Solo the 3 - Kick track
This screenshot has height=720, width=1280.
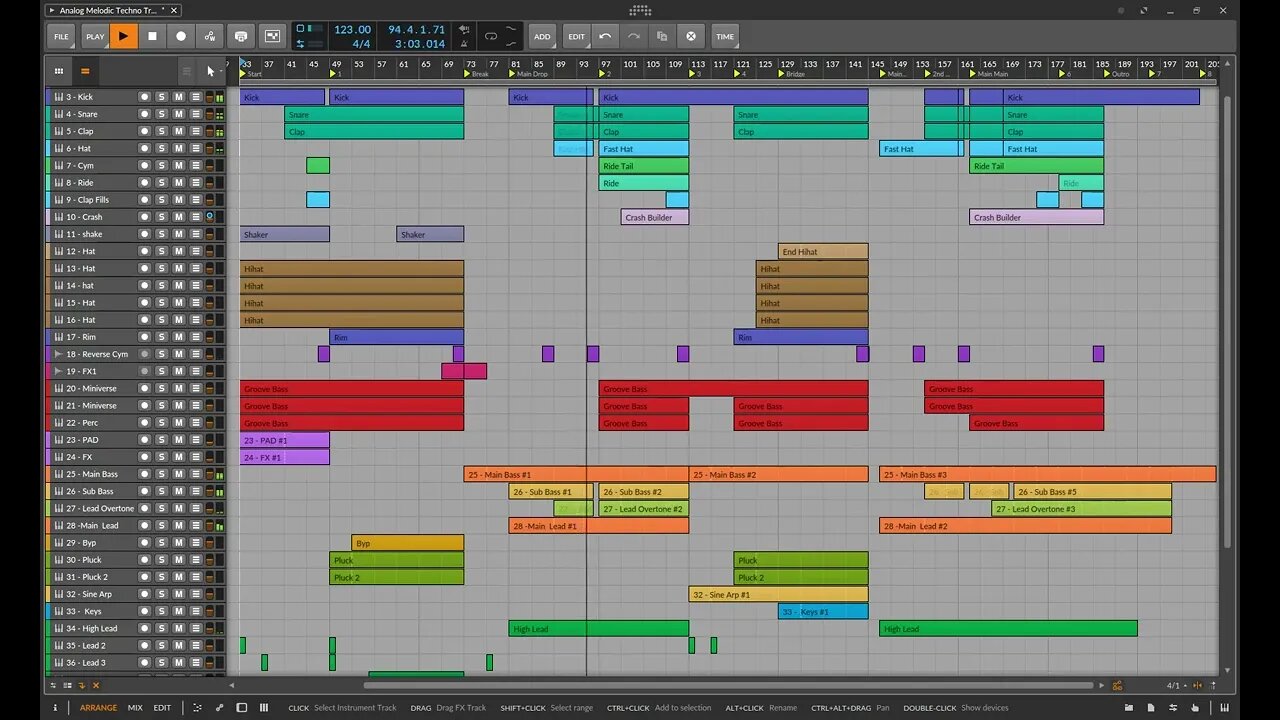[x=162, y=97]
